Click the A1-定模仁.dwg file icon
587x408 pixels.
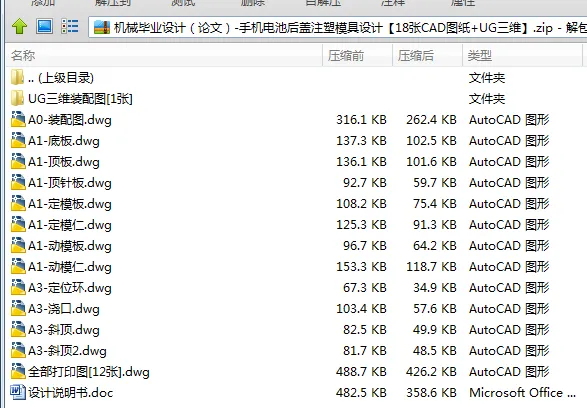(18, 224)
